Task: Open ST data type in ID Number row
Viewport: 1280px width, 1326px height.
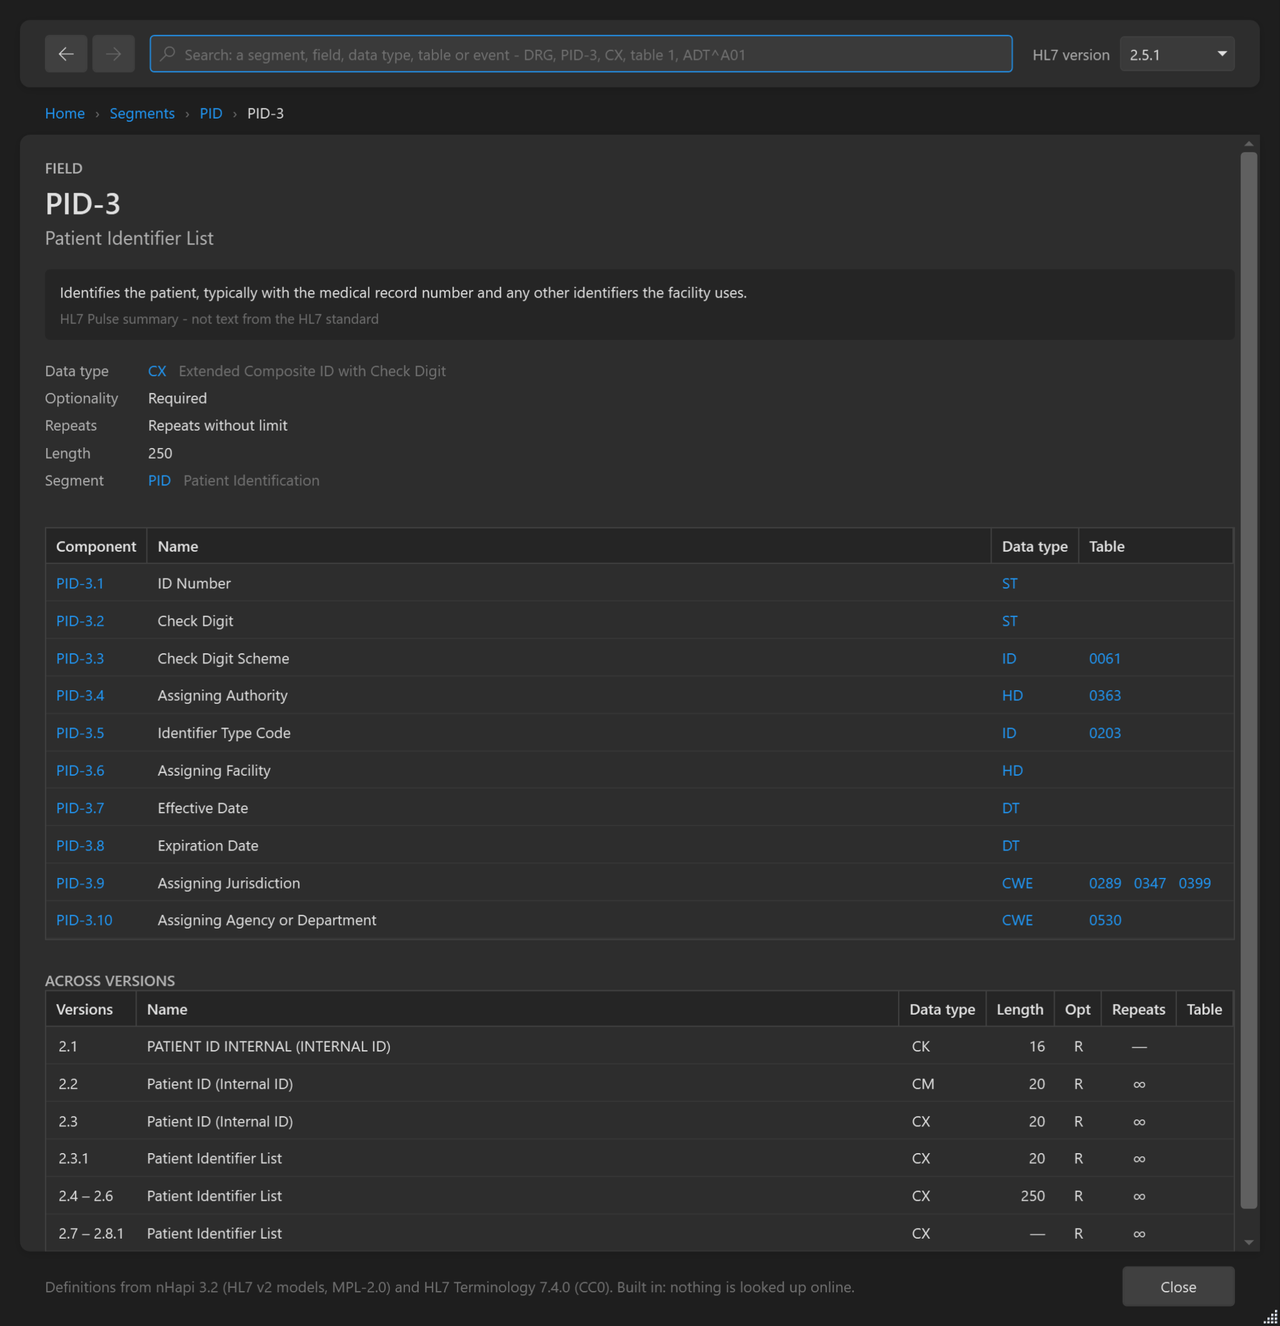Action: [x=1010, y=583]
